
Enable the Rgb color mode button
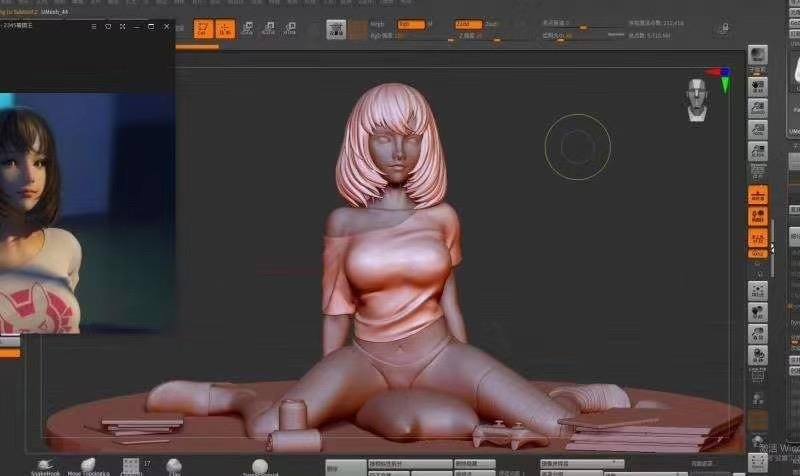(410, 23)
